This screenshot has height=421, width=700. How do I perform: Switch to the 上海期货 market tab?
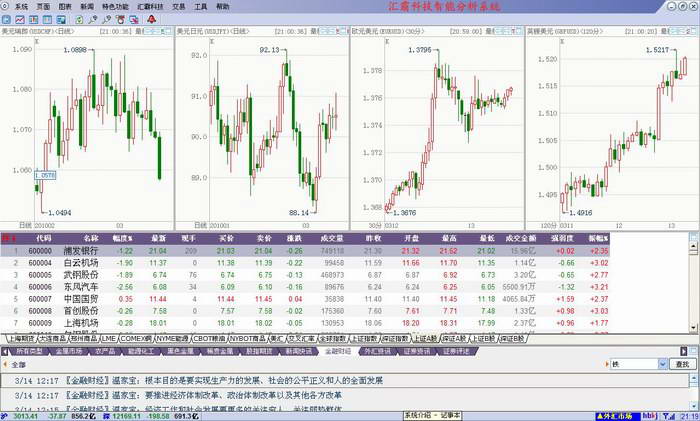pos(22,339)
